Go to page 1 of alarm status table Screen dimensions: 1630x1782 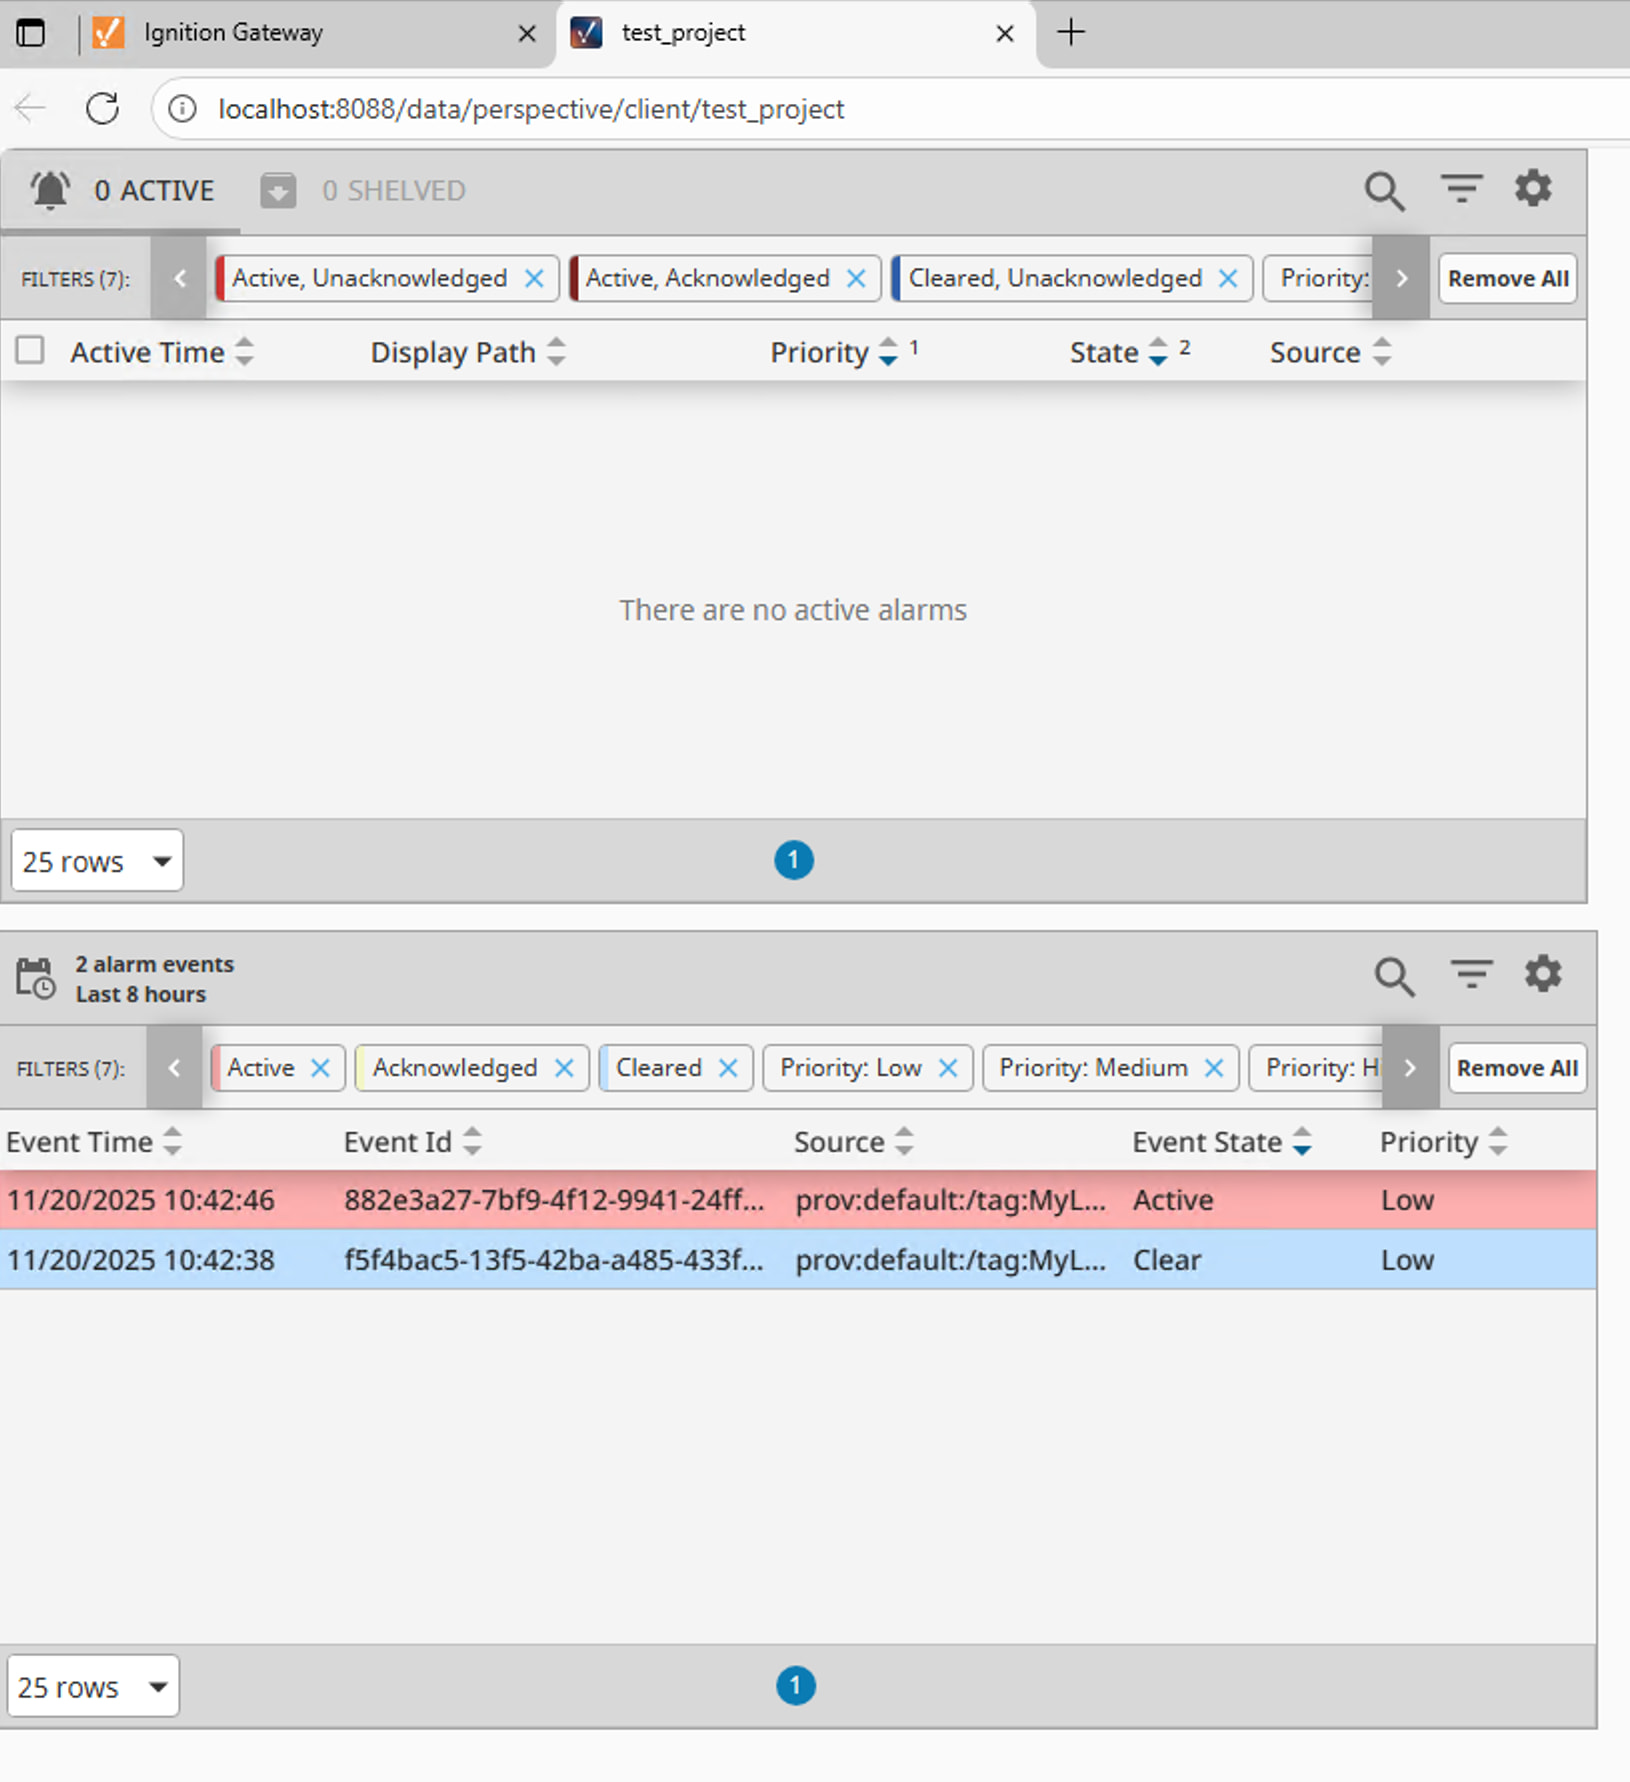(794, 860)
